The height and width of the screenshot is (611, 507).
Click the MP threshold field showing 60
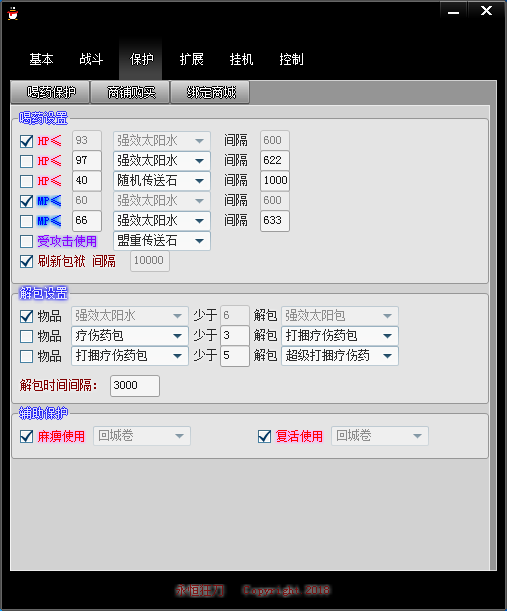(x=87, y=201)
